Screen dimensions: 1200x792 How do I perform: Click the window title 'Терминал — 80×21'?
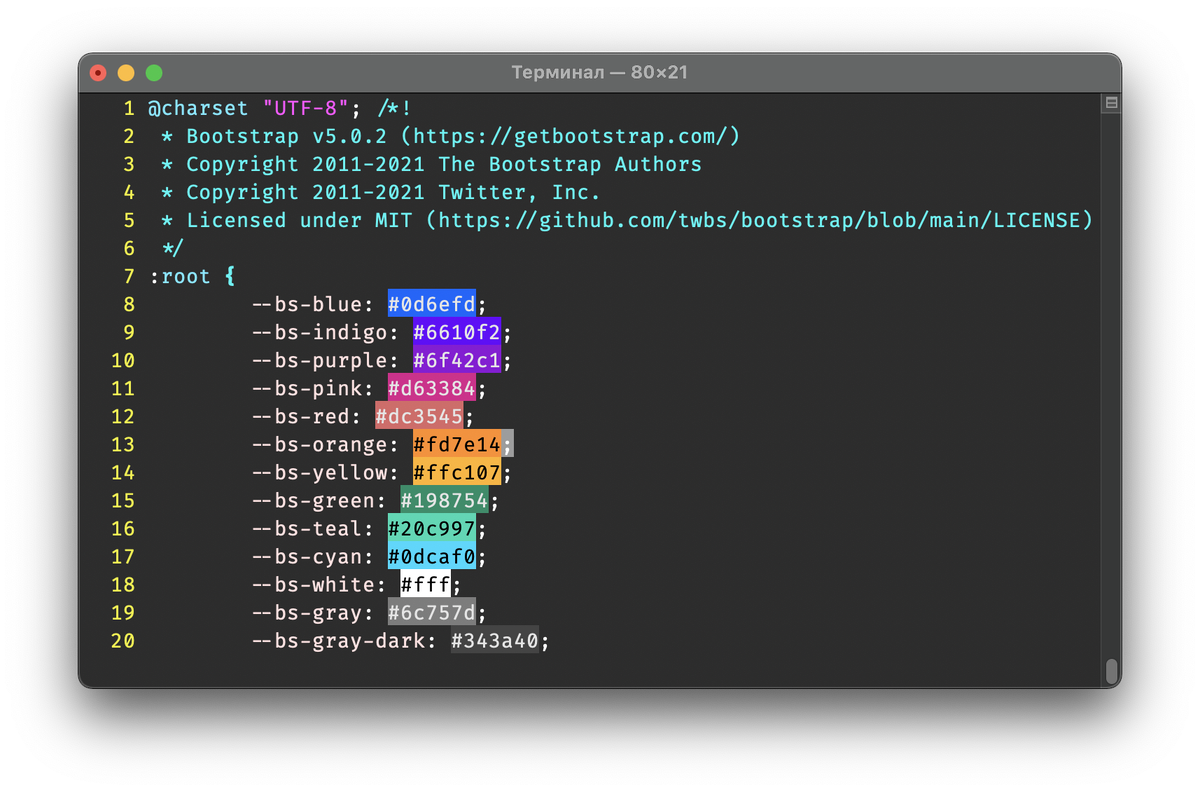click(600, 73)
